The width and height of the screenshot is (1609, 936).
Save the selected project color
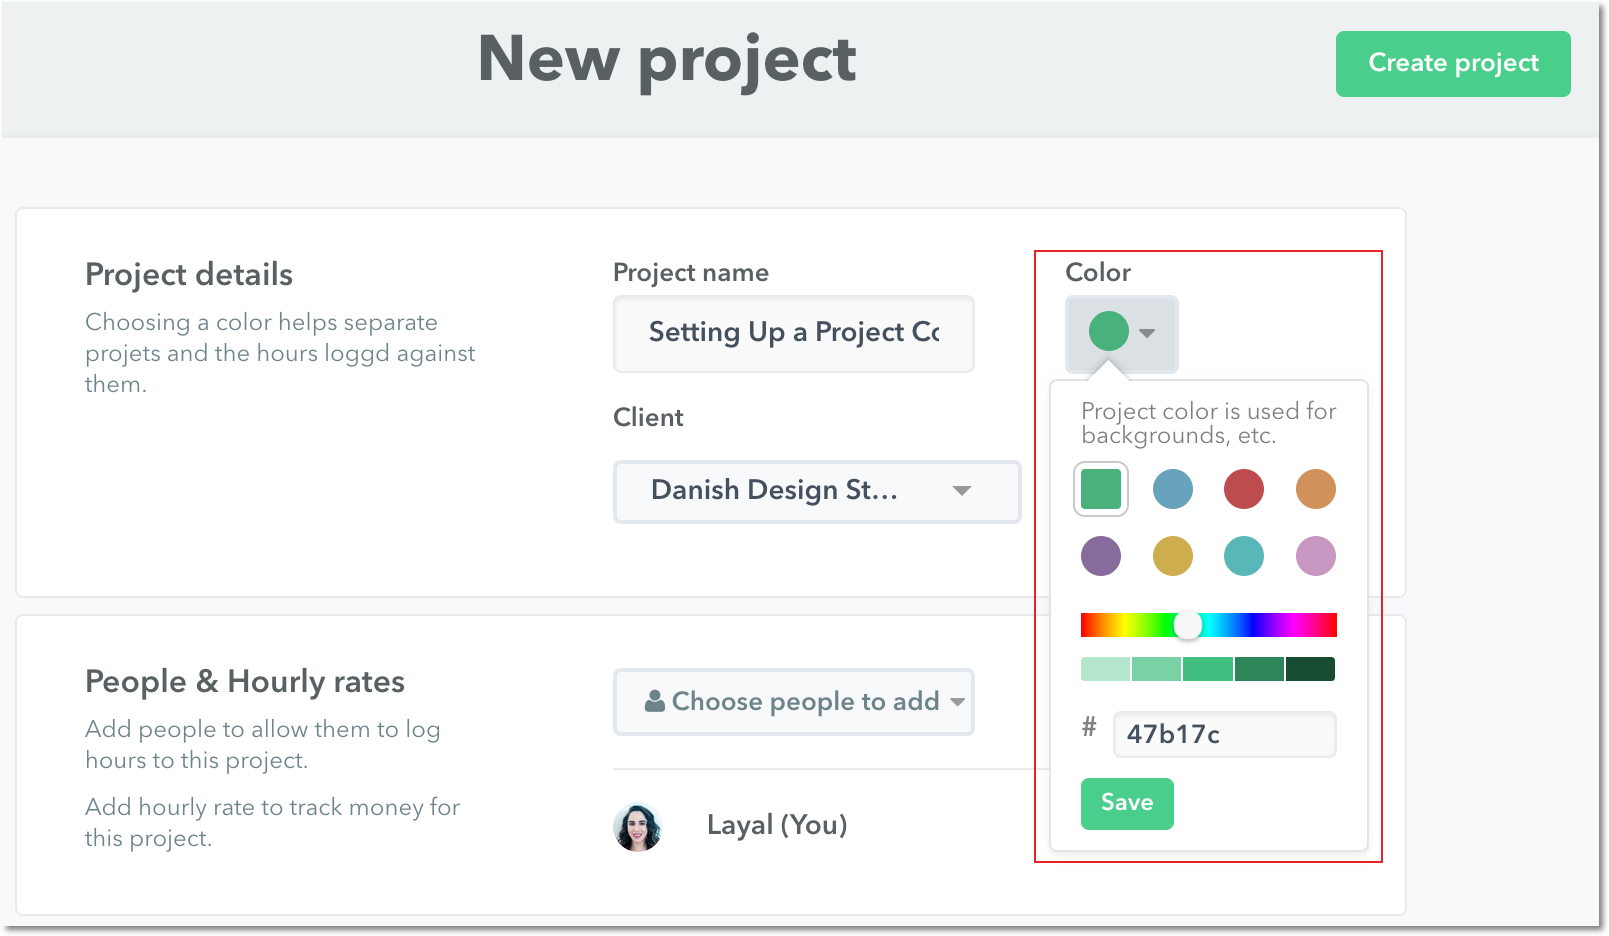click(x=1127, y=803)
